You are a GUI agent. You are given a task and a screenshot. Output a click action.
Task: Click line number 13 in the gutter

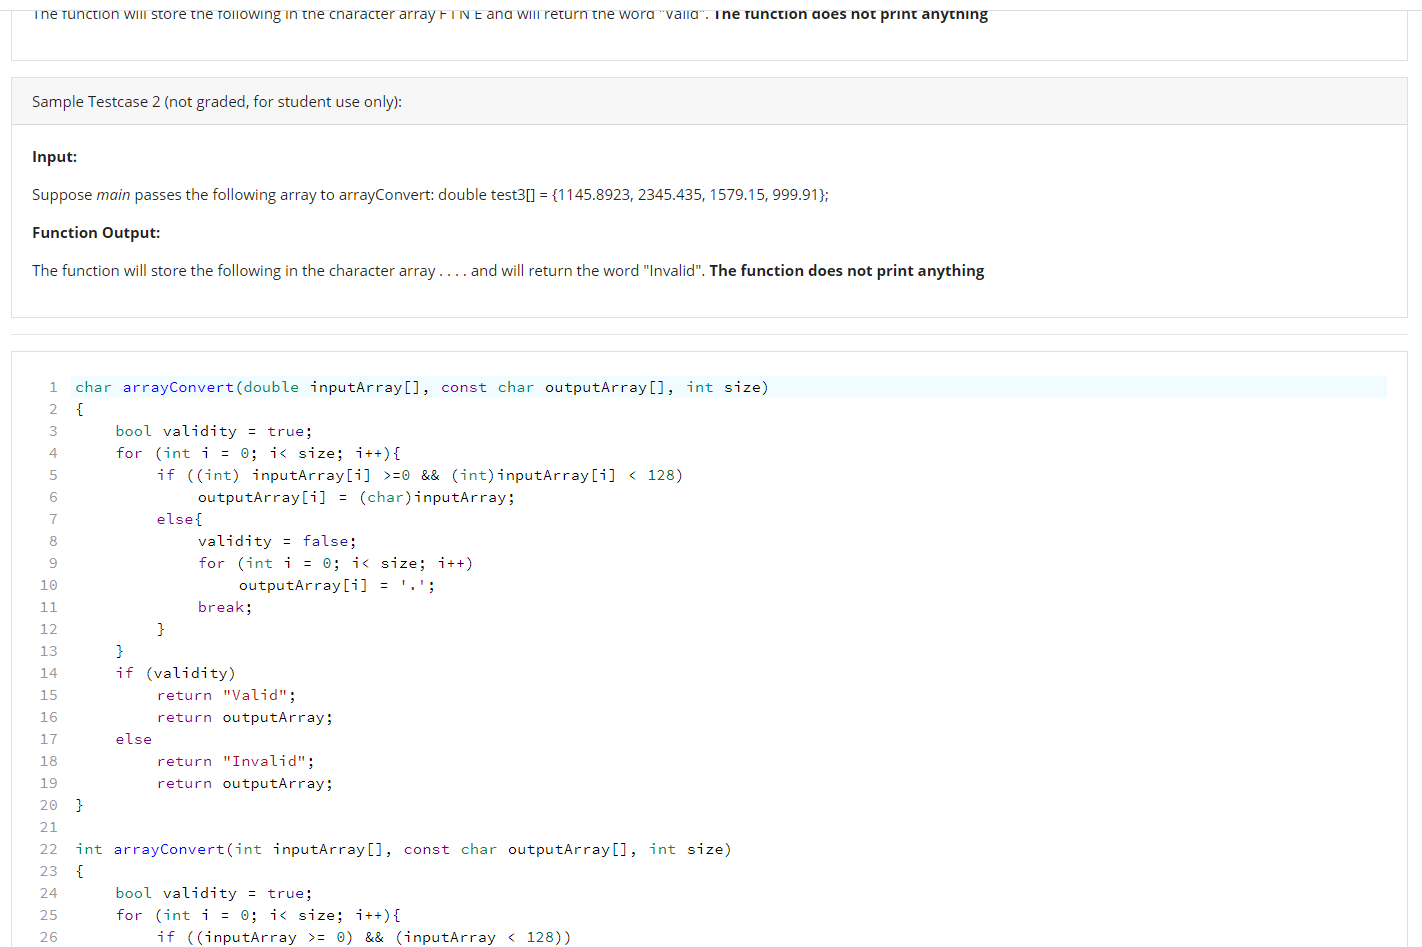point(49,651)
